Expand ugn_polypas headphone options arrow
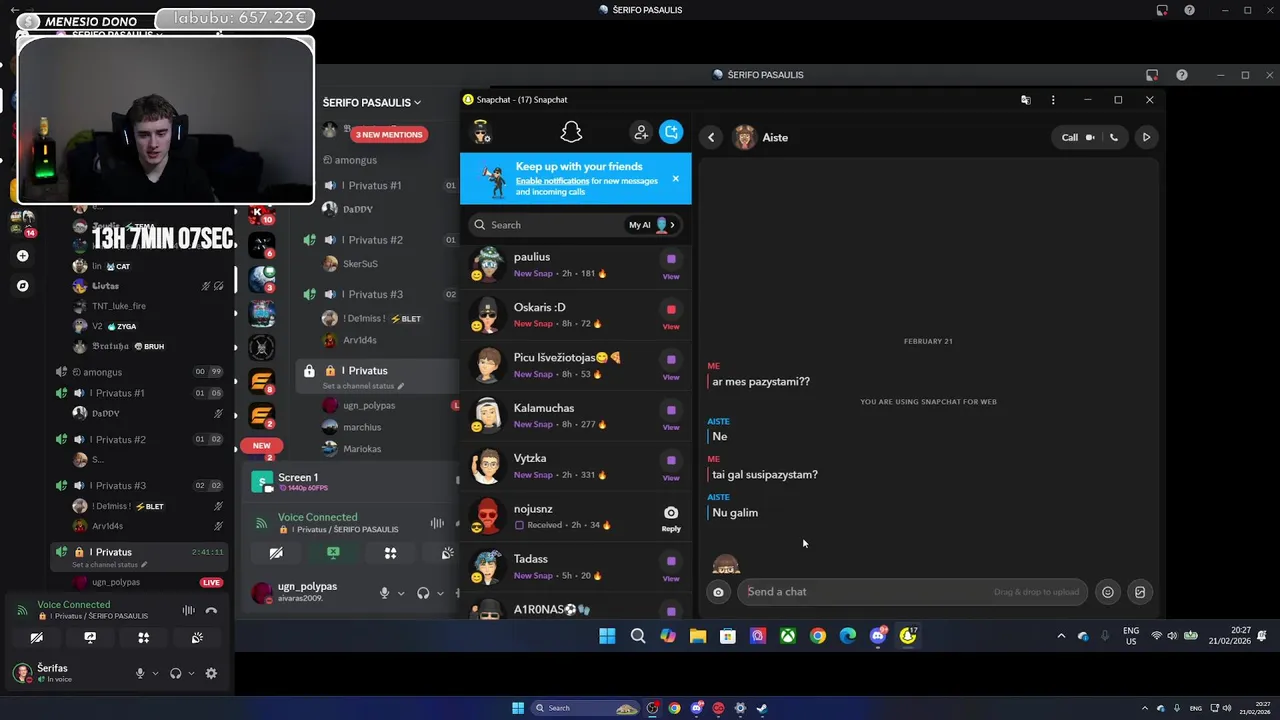 point(441,593)
